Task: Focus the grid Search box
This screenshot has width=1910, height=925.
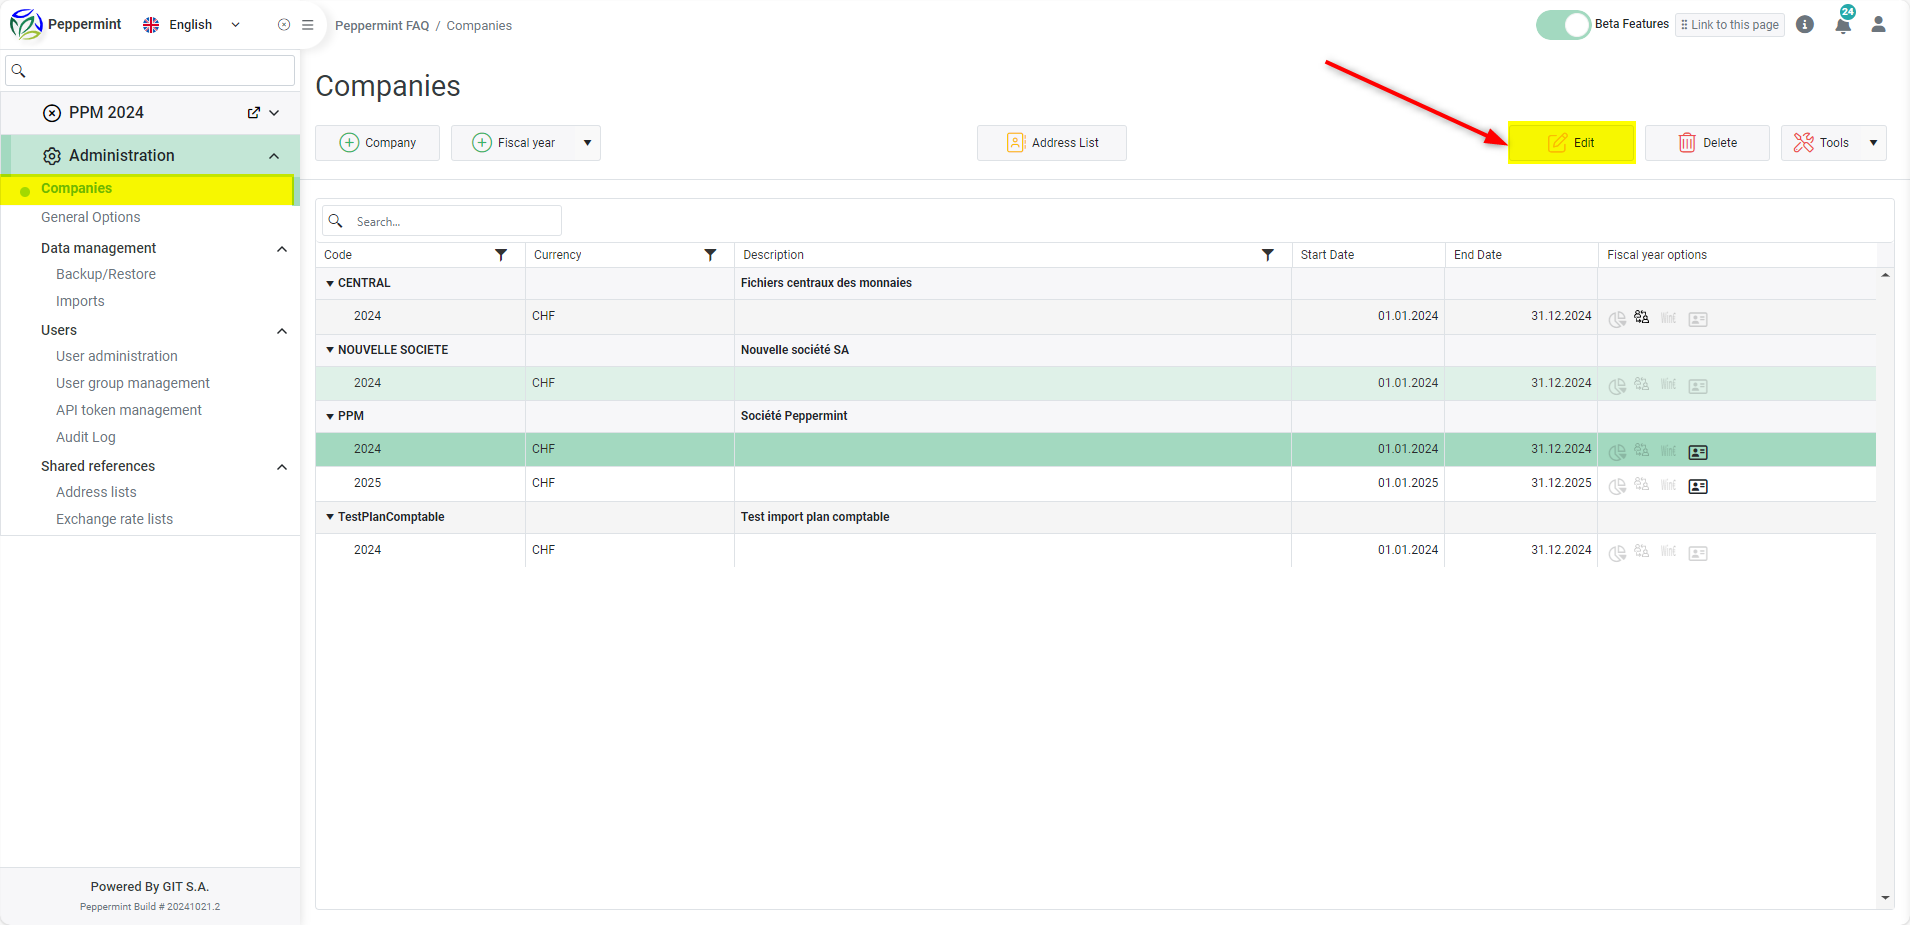Action: pyautogui.click(x=441, y=221)
